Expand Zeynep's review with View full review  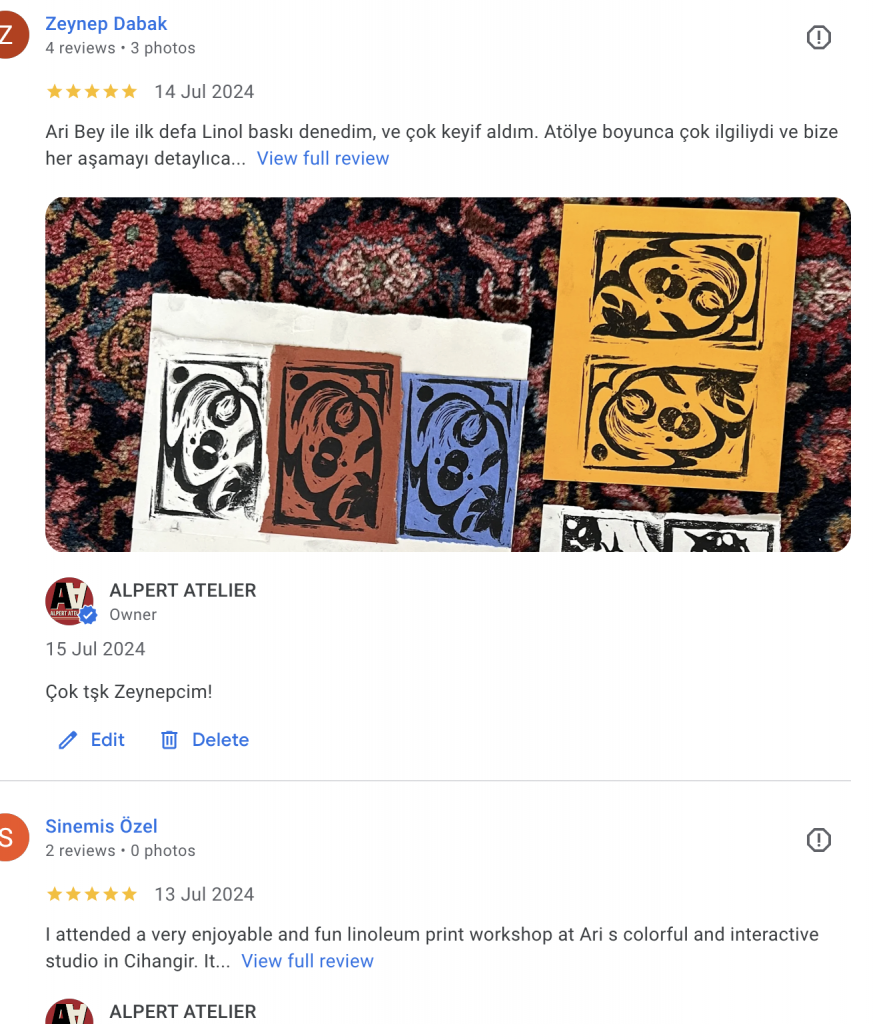click(x=323, y=158)
